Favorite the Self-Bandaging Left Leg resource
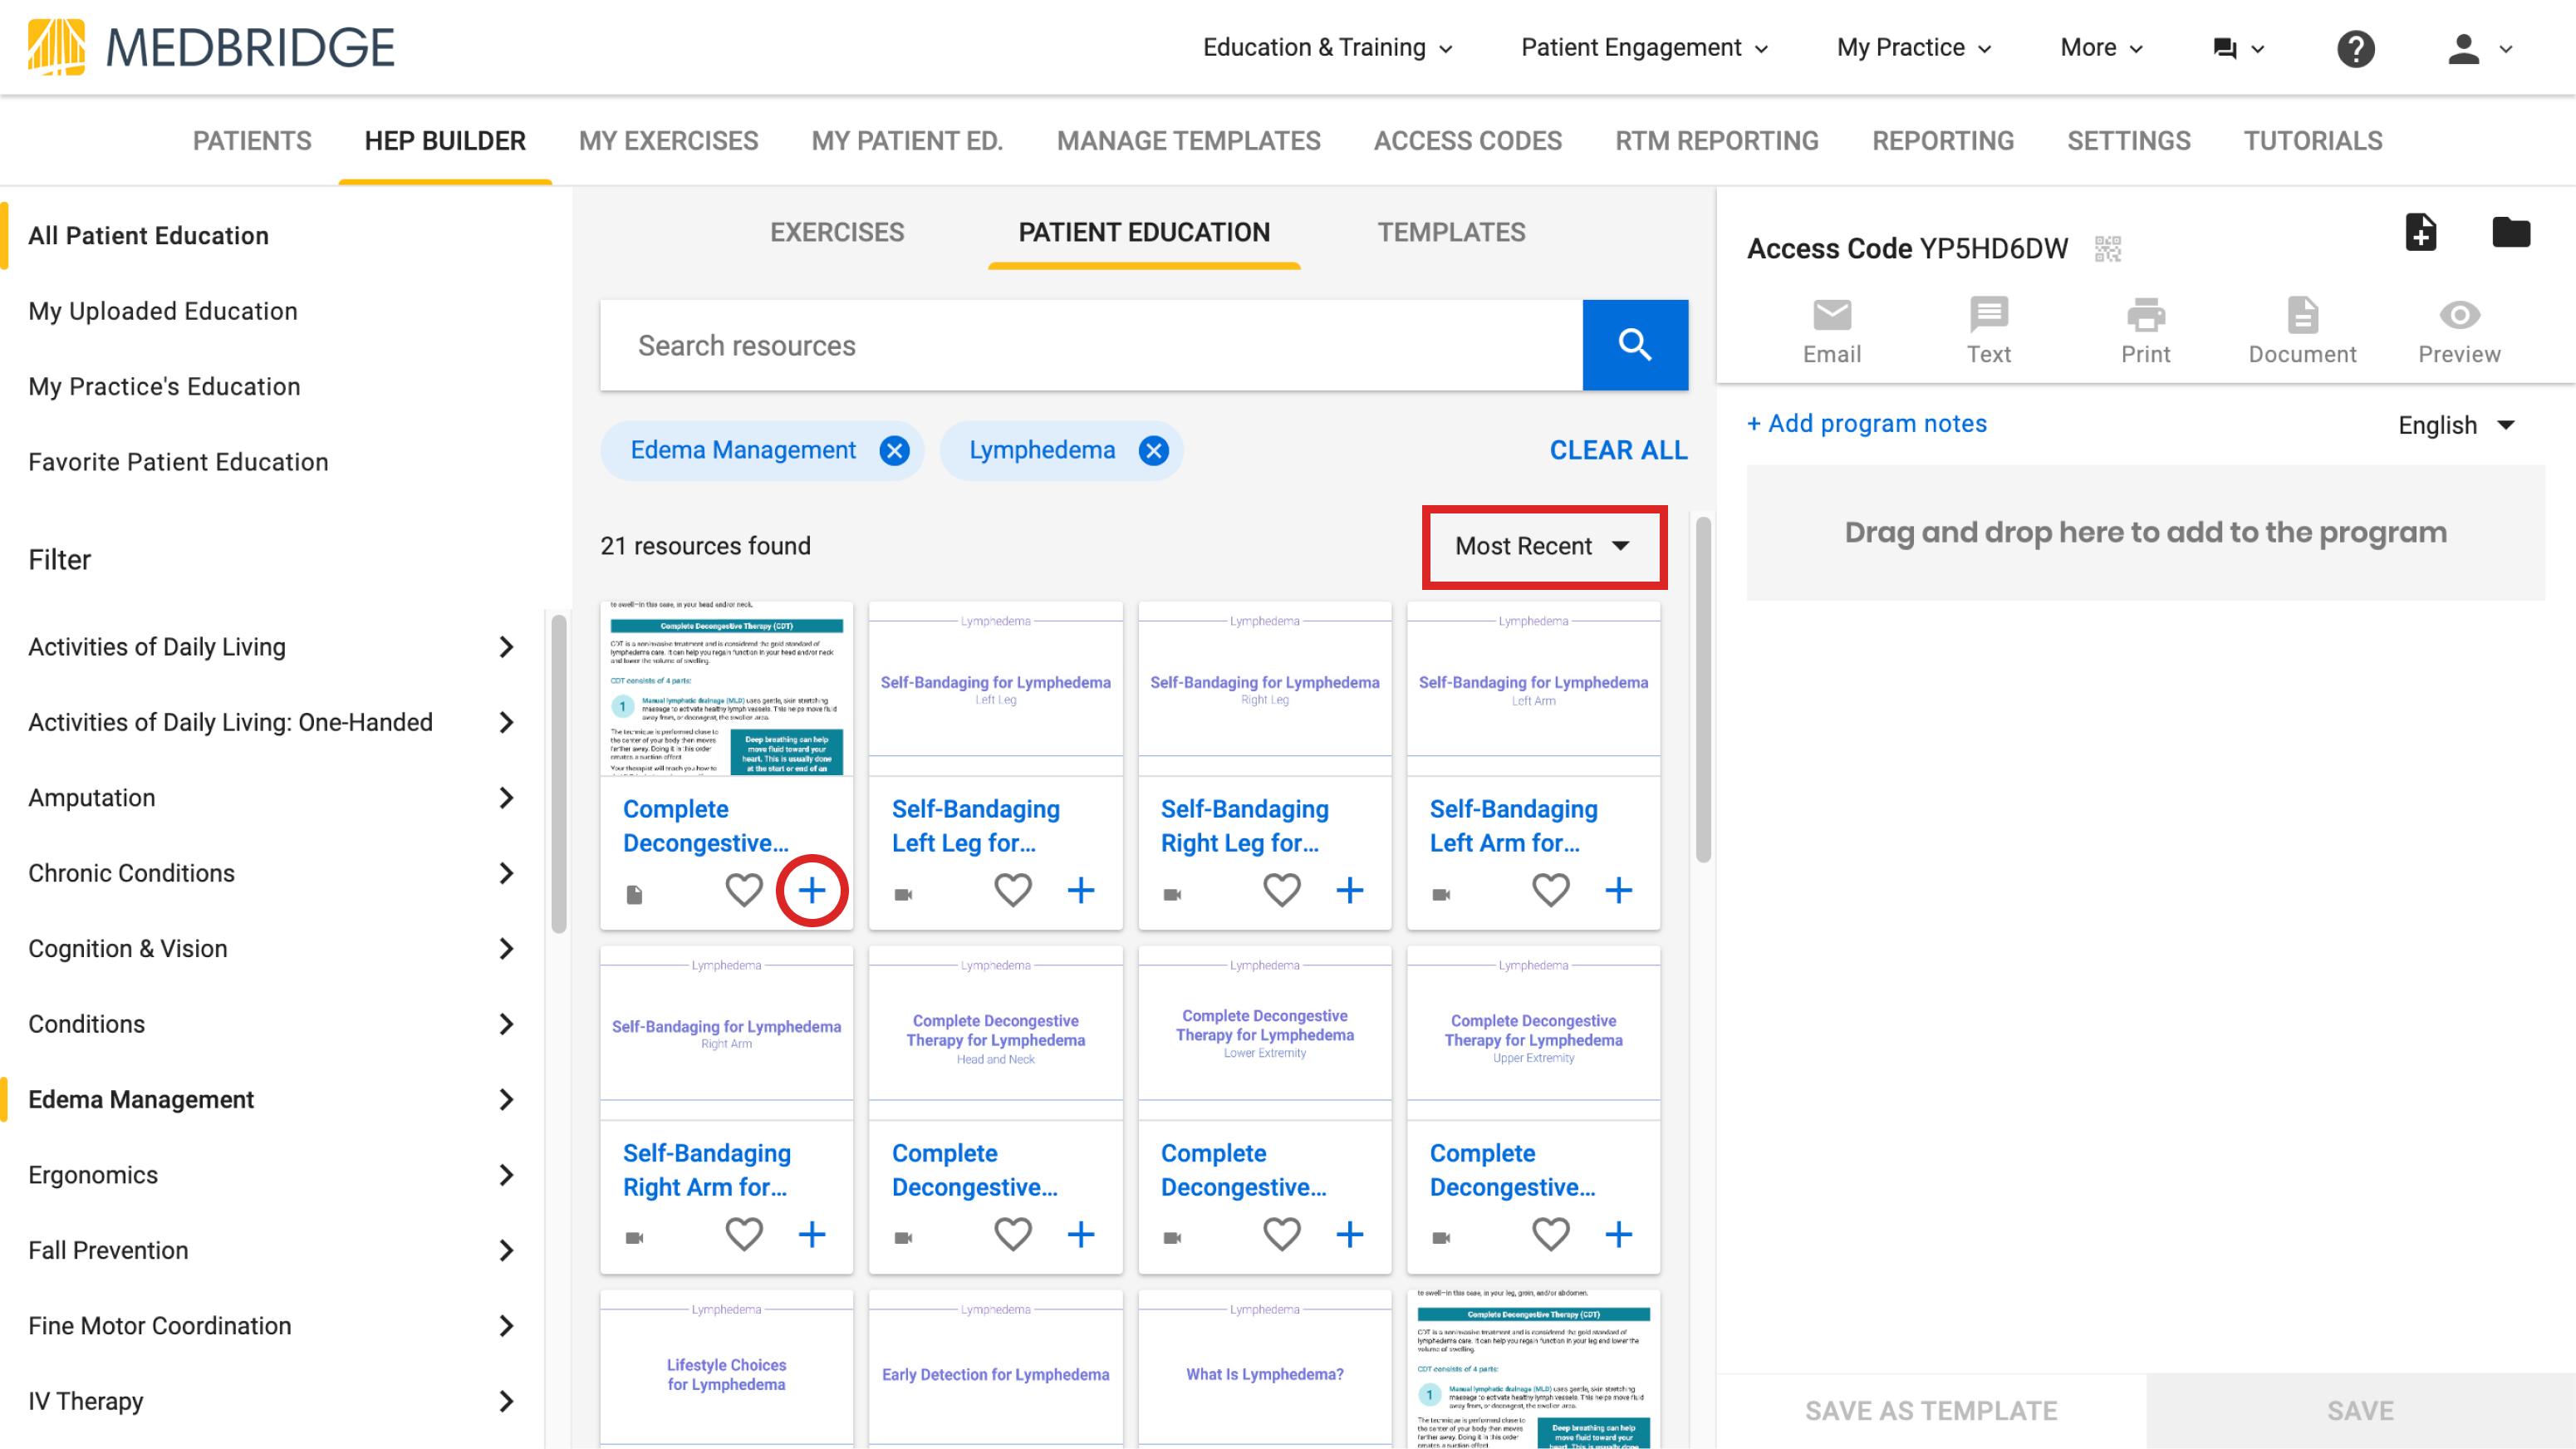The height and width of the screenshot is (1449, 2576). [1013, 890]
